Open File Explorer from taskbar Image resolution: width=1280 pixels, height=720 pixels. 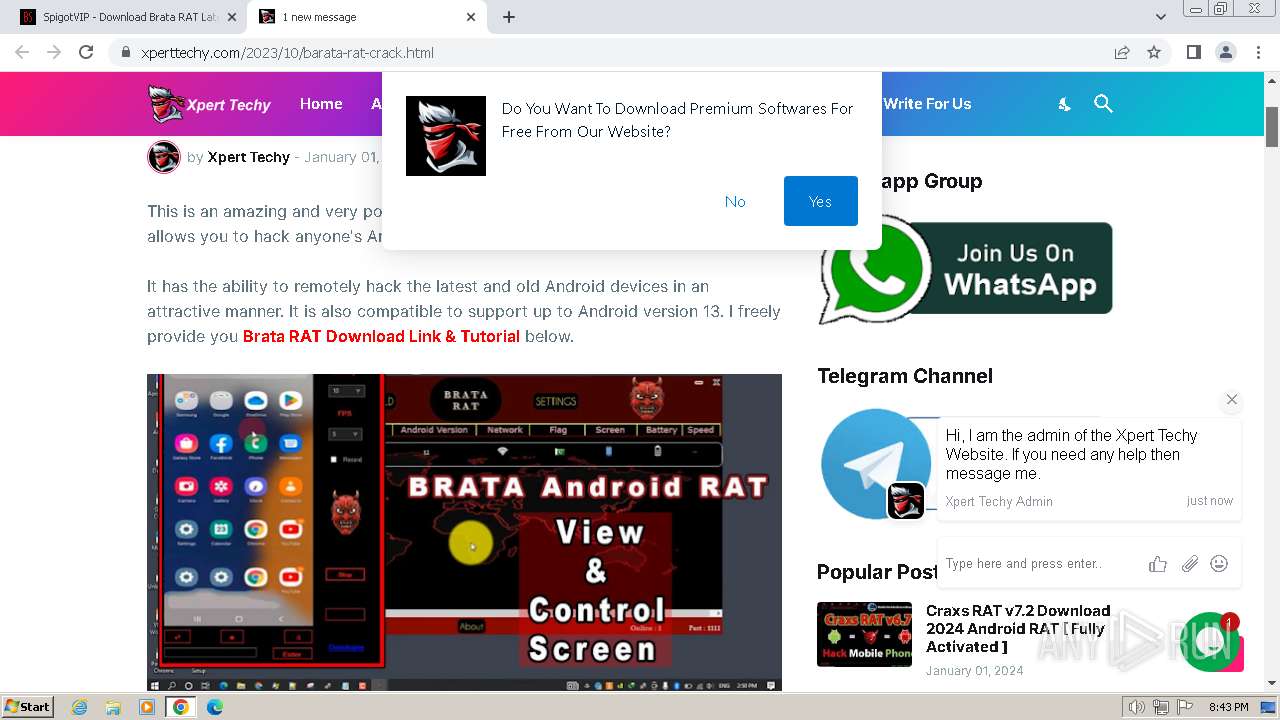[x=113, y=707]
